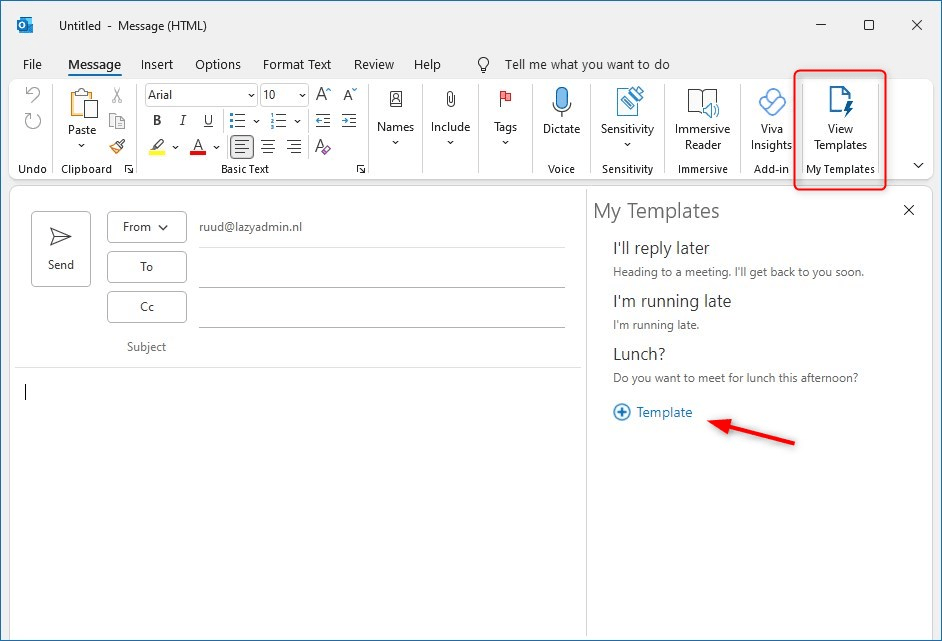
Task: Switch to the Format Text ribbon tab
Action: [296, 64]
